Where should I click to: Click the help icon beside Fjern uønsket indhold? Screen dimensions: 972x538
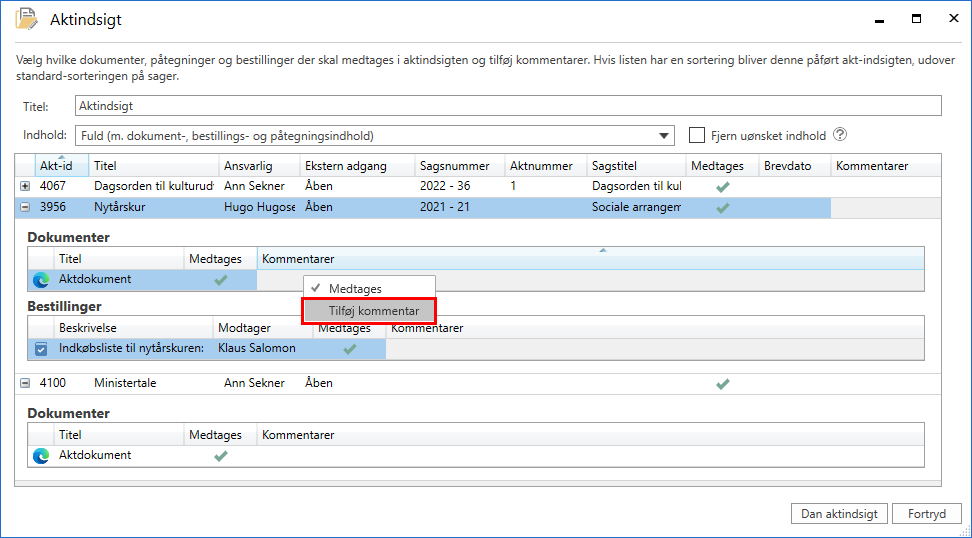840,135
